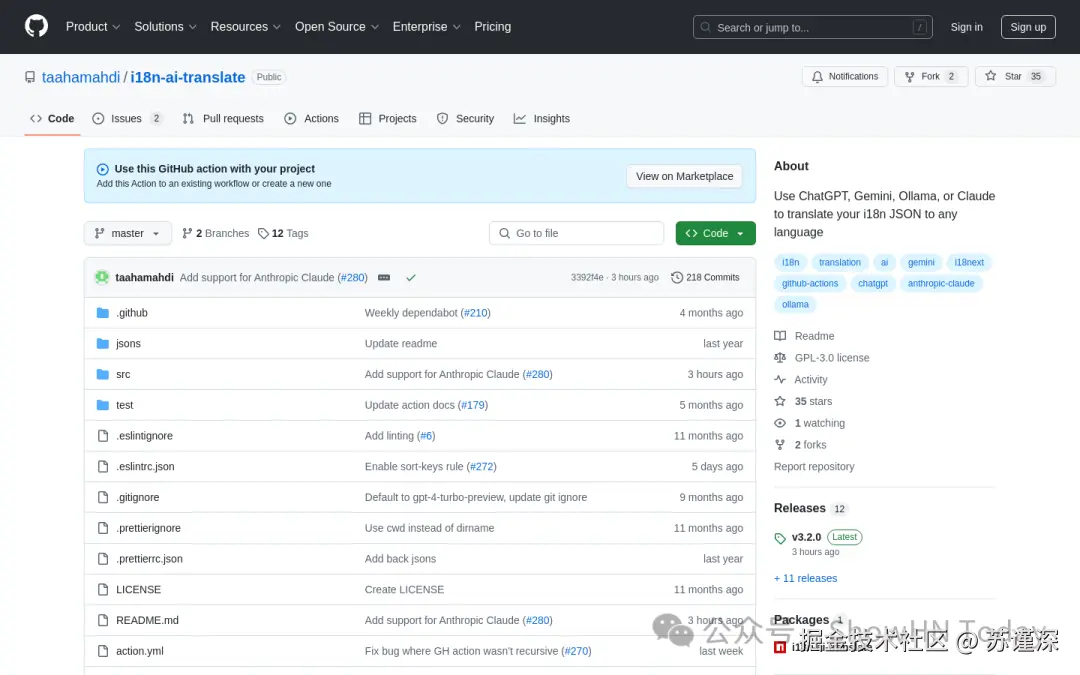Open the .prettierrc.json file
Image resolution: width=1080 pixels, height=675 pixels.
(149, 559)
